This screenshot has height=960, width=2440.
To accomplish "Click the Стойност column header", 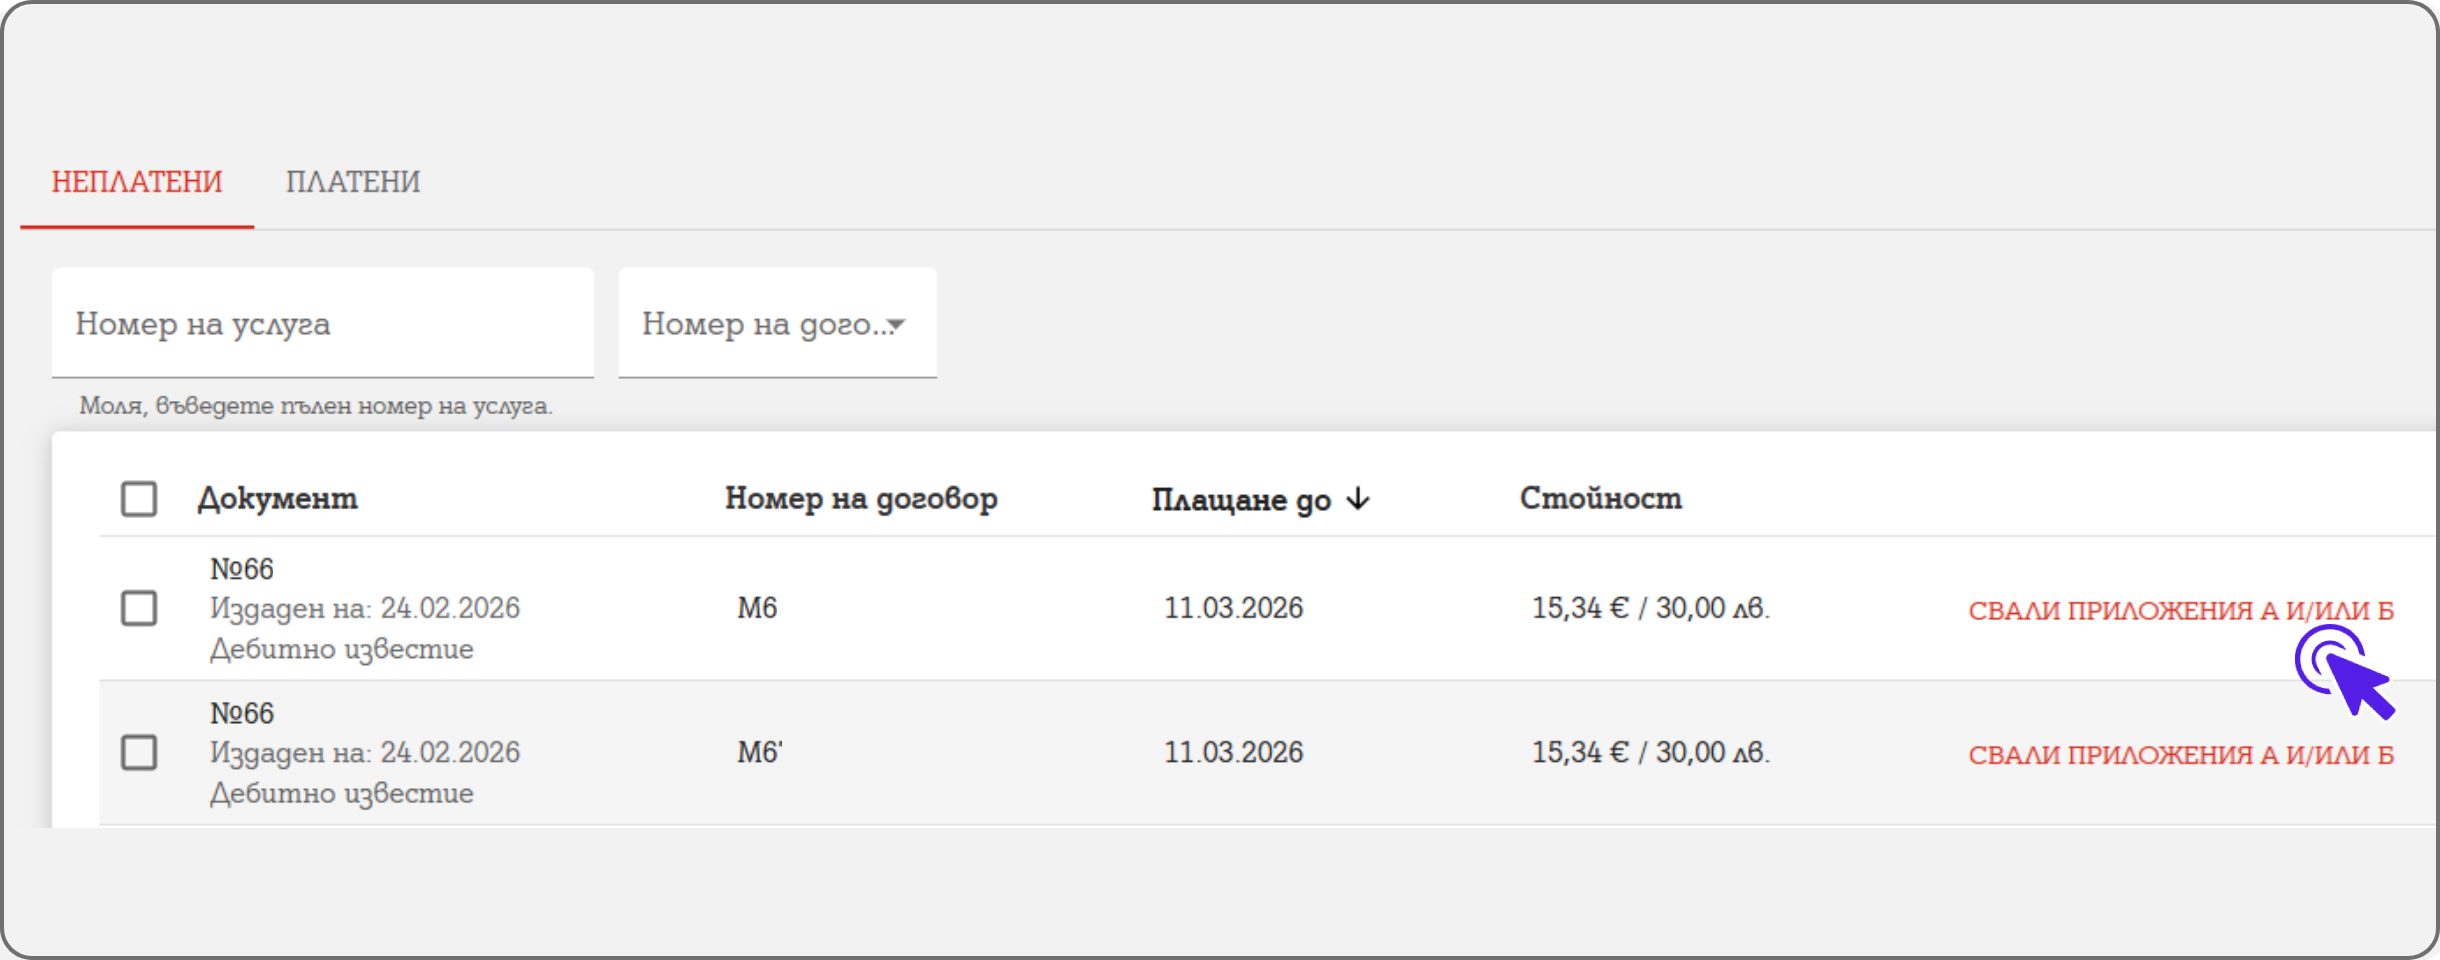I will click(1600, 498).
